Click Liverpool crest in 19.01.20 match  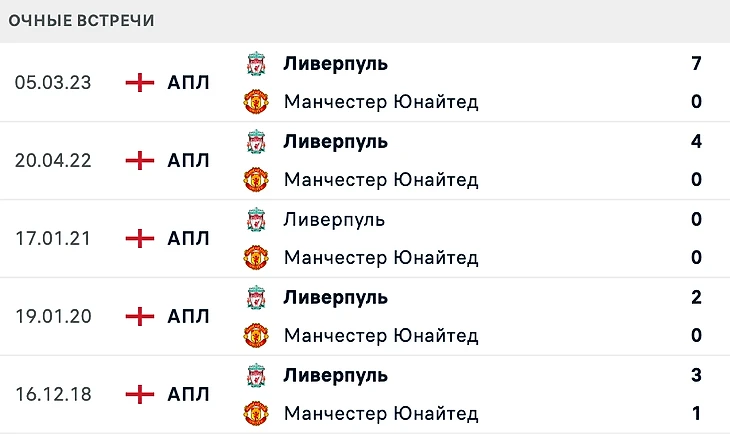pyautogui.click(x=256, y=297)
